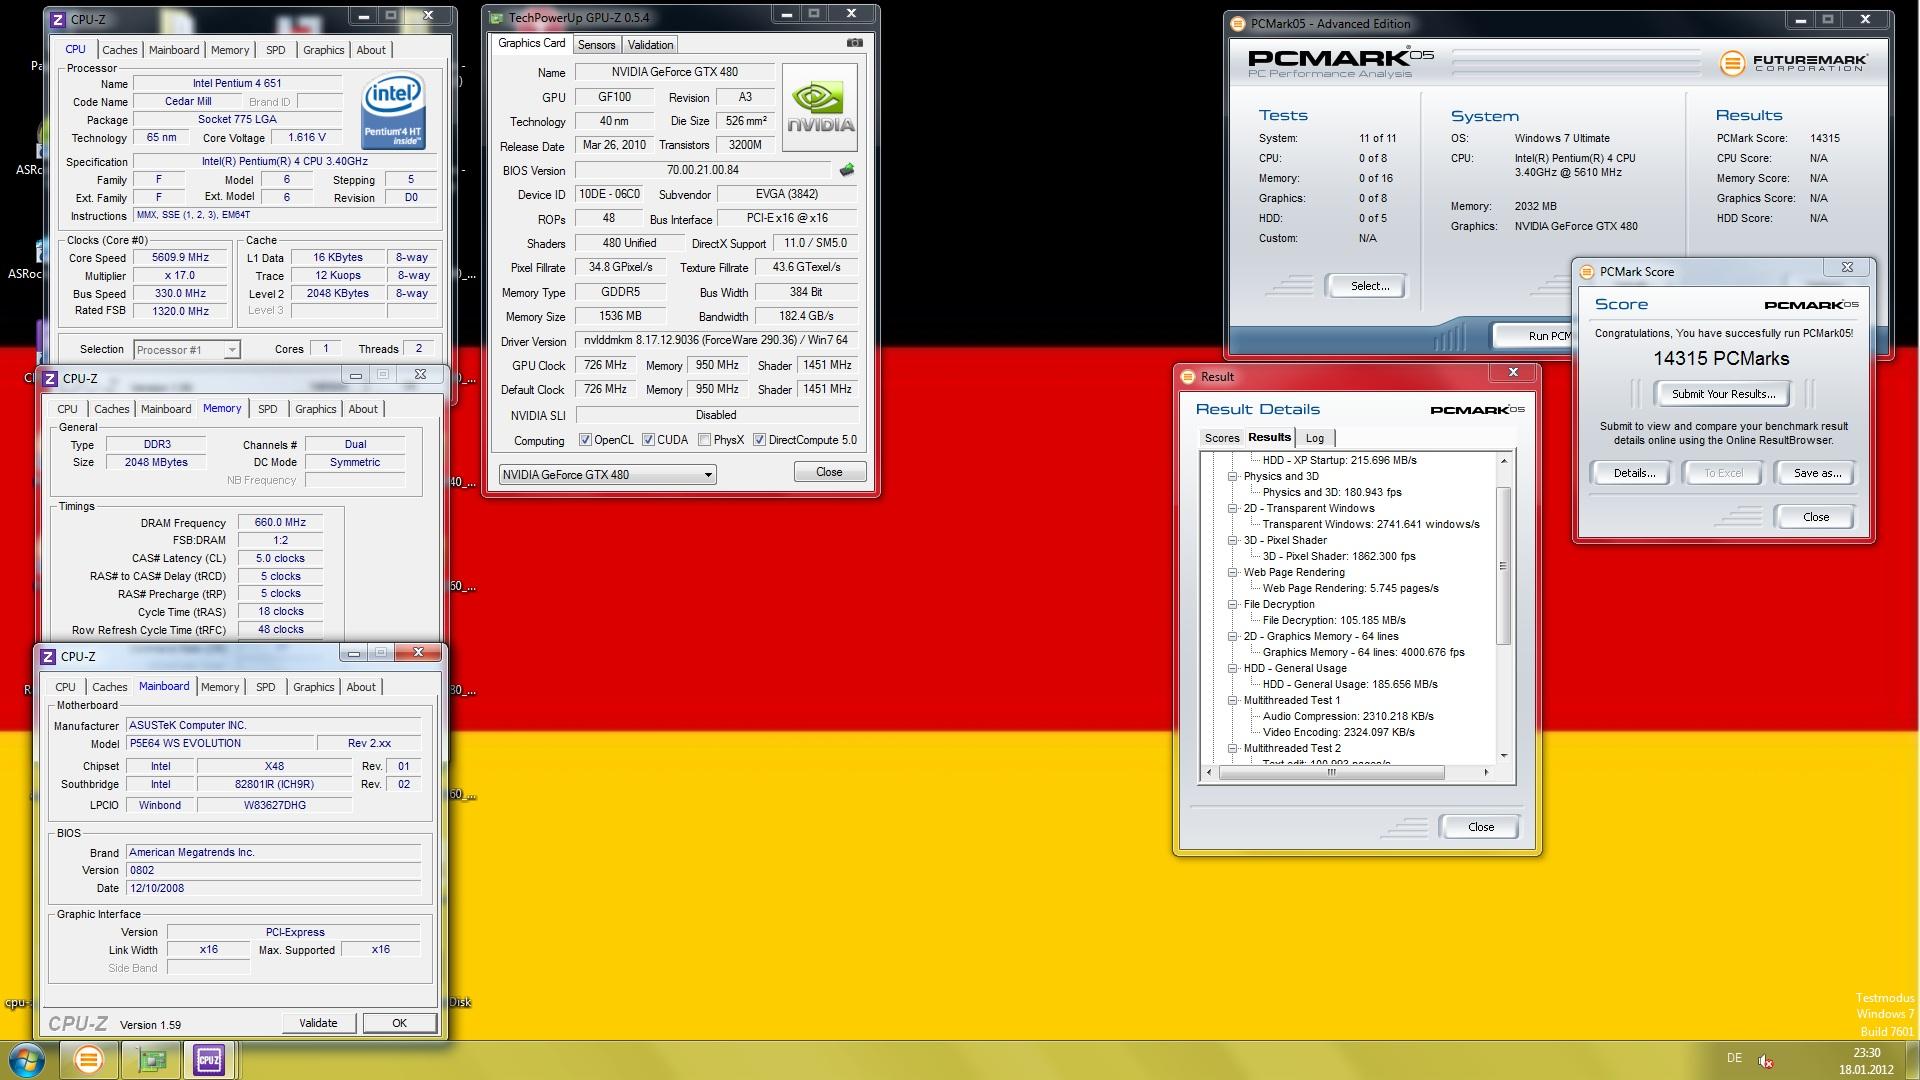Click the horizontal scrollbar thumb in Result Details
Image resolution: width=1920 pixels, height=1080 pixels.
point(1331,772)
